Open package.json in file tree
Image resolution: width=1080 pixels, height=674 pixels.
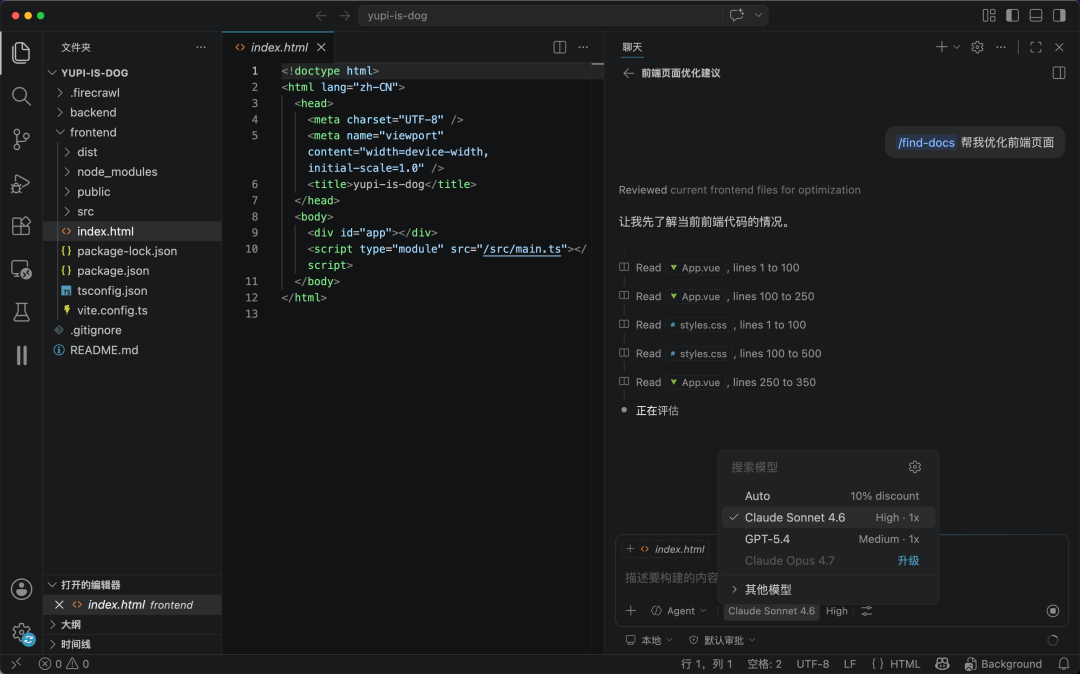pyautogui.click(x=132, y=271)
